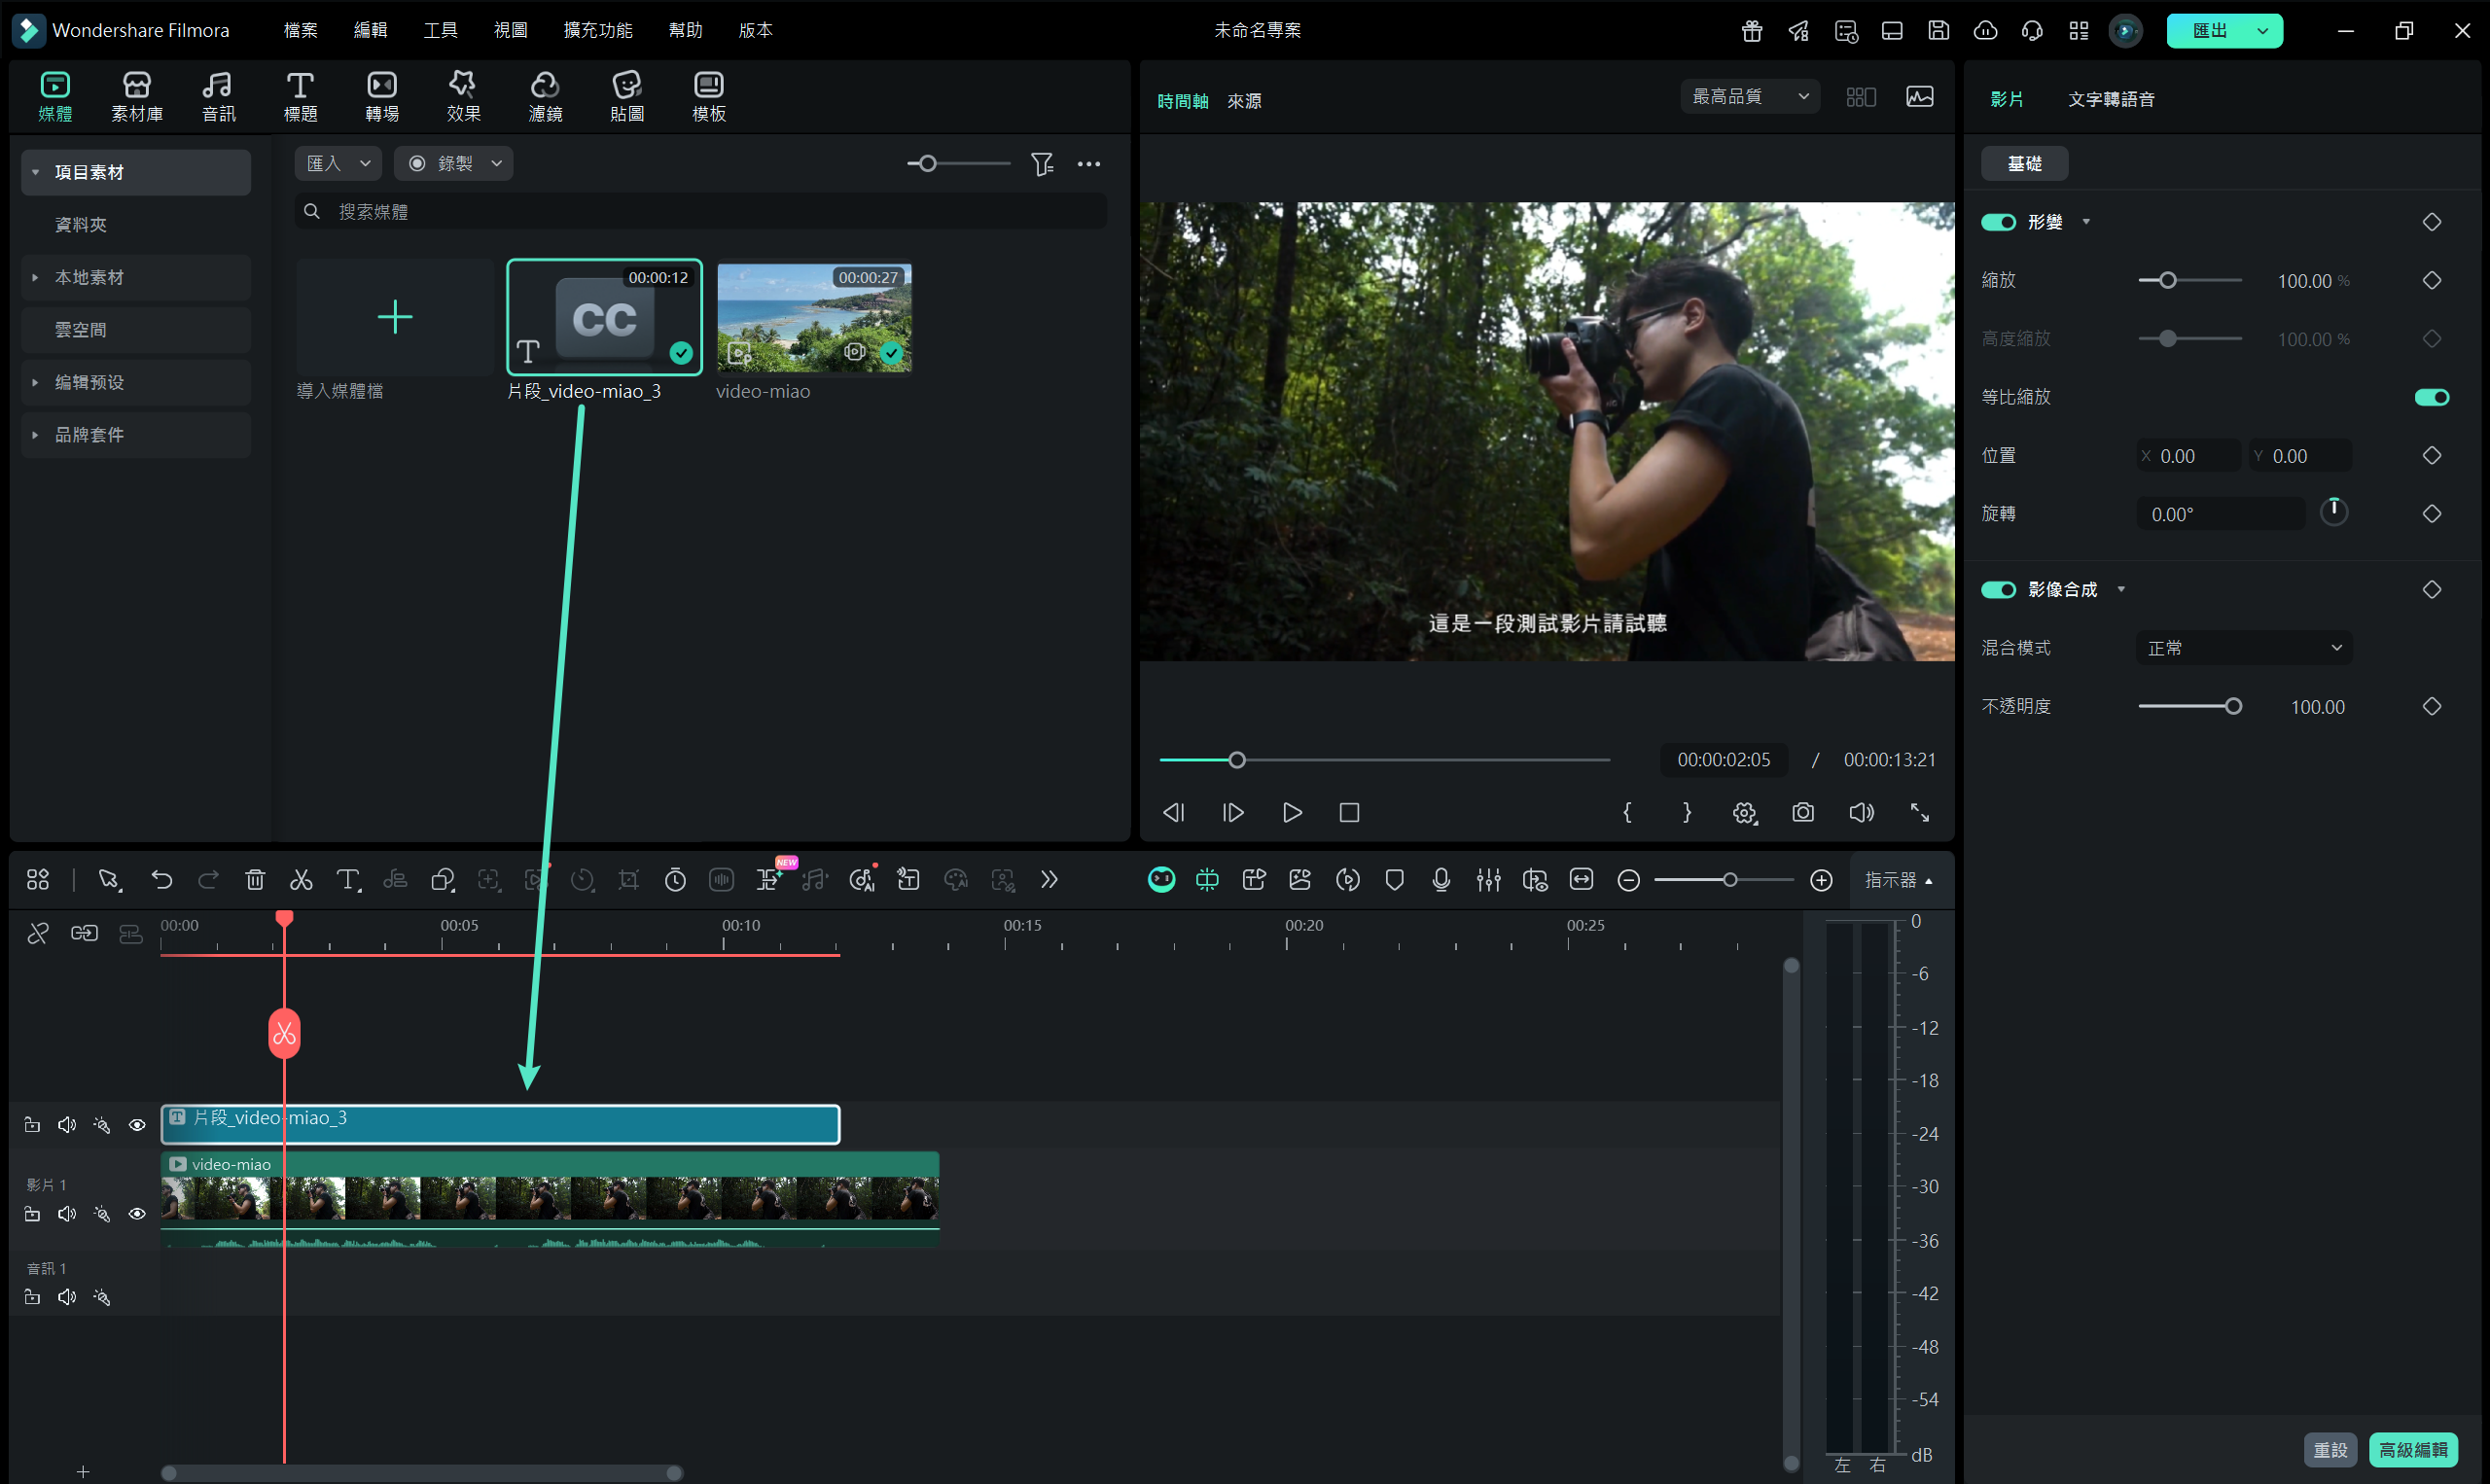Image resolution: width=2490 pixels, height=1484 pixels.
Task: Open the 工具 menu
Action: 440,30
